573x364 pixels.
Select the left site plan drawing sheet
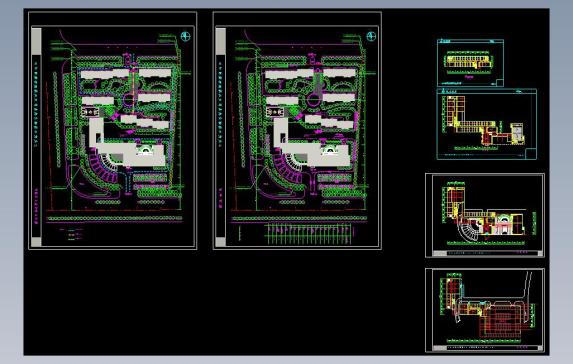coord(113,130)
